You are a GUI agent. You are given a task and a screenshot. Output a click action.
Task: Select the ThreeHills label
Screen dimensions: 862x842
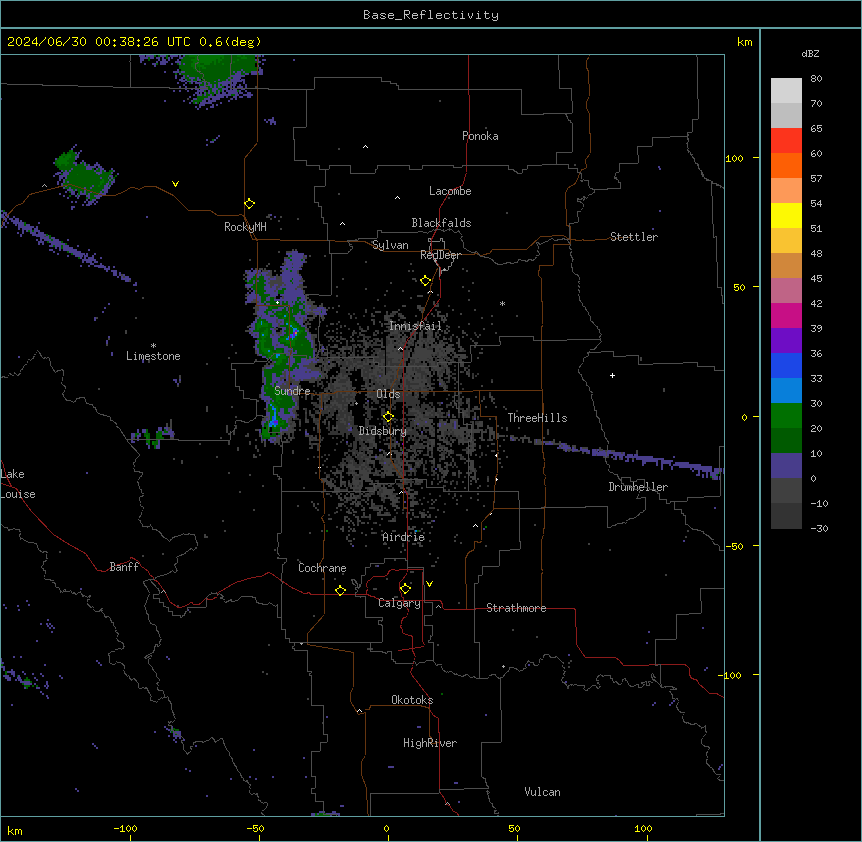point(537,418)
